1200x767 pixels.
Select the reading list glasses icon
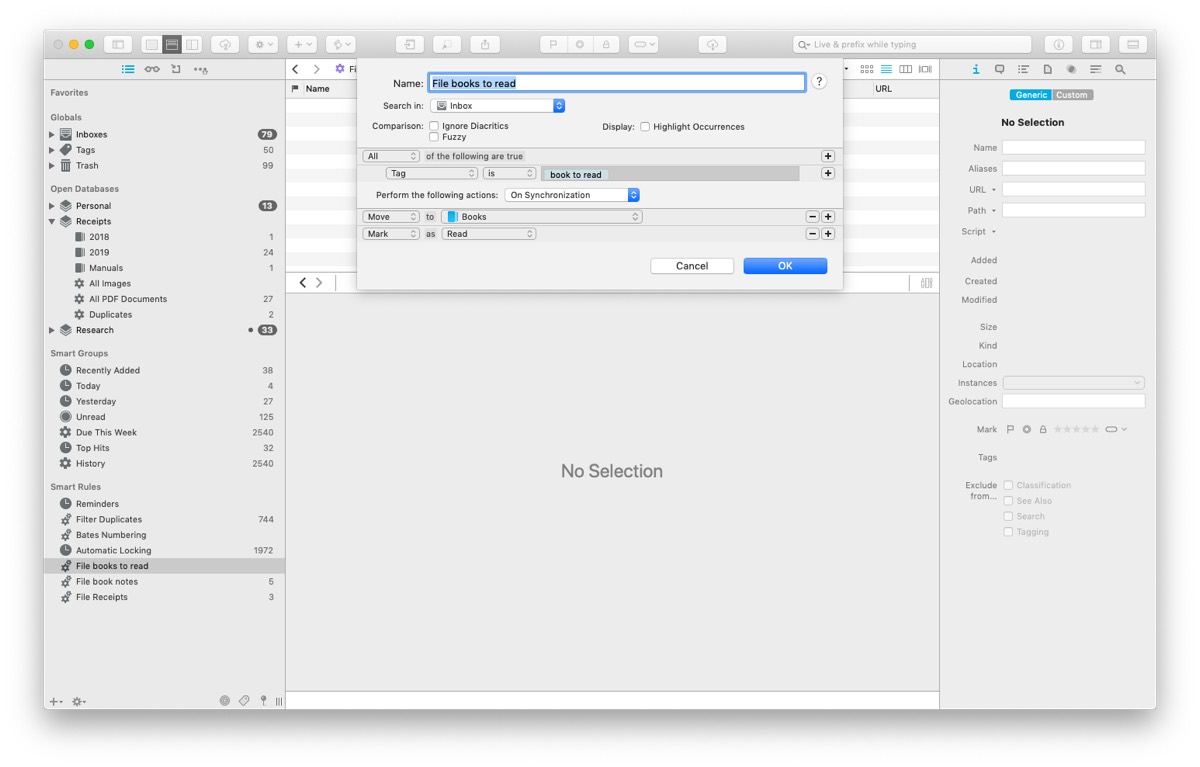pos(152,70)
